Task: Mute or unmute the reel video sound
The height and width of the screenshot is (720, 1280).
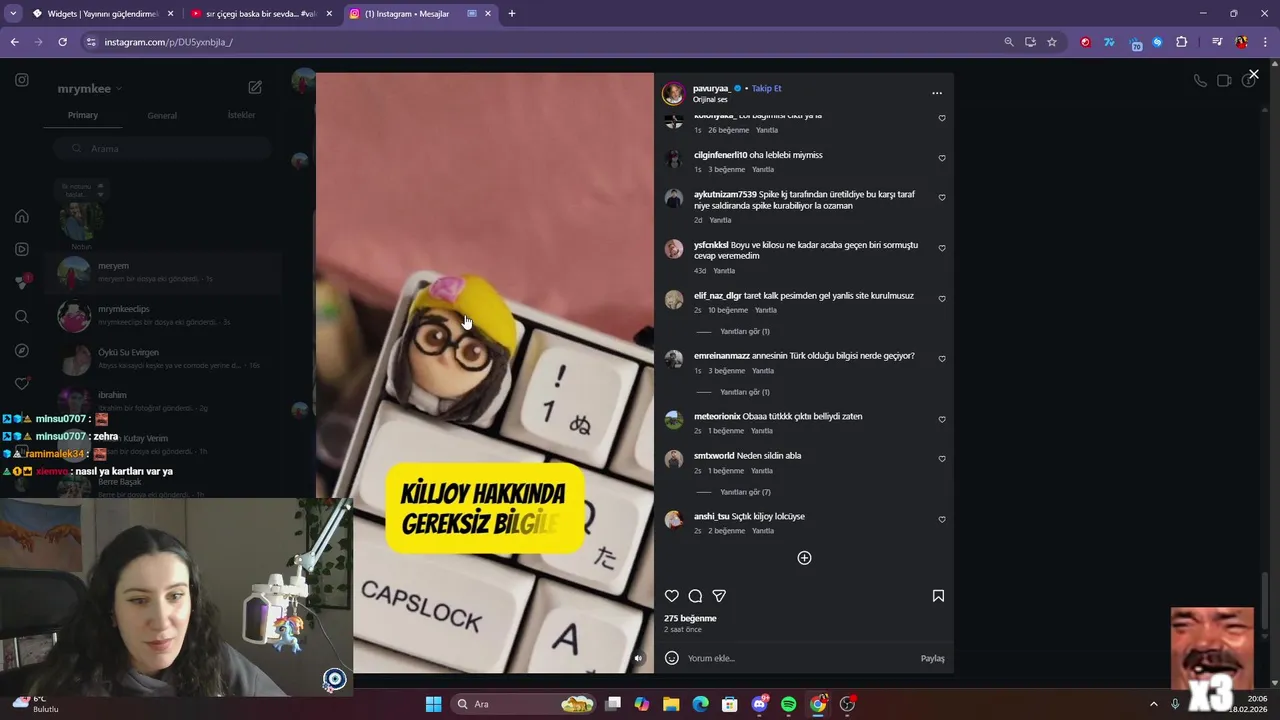Action: coord(638,658)
